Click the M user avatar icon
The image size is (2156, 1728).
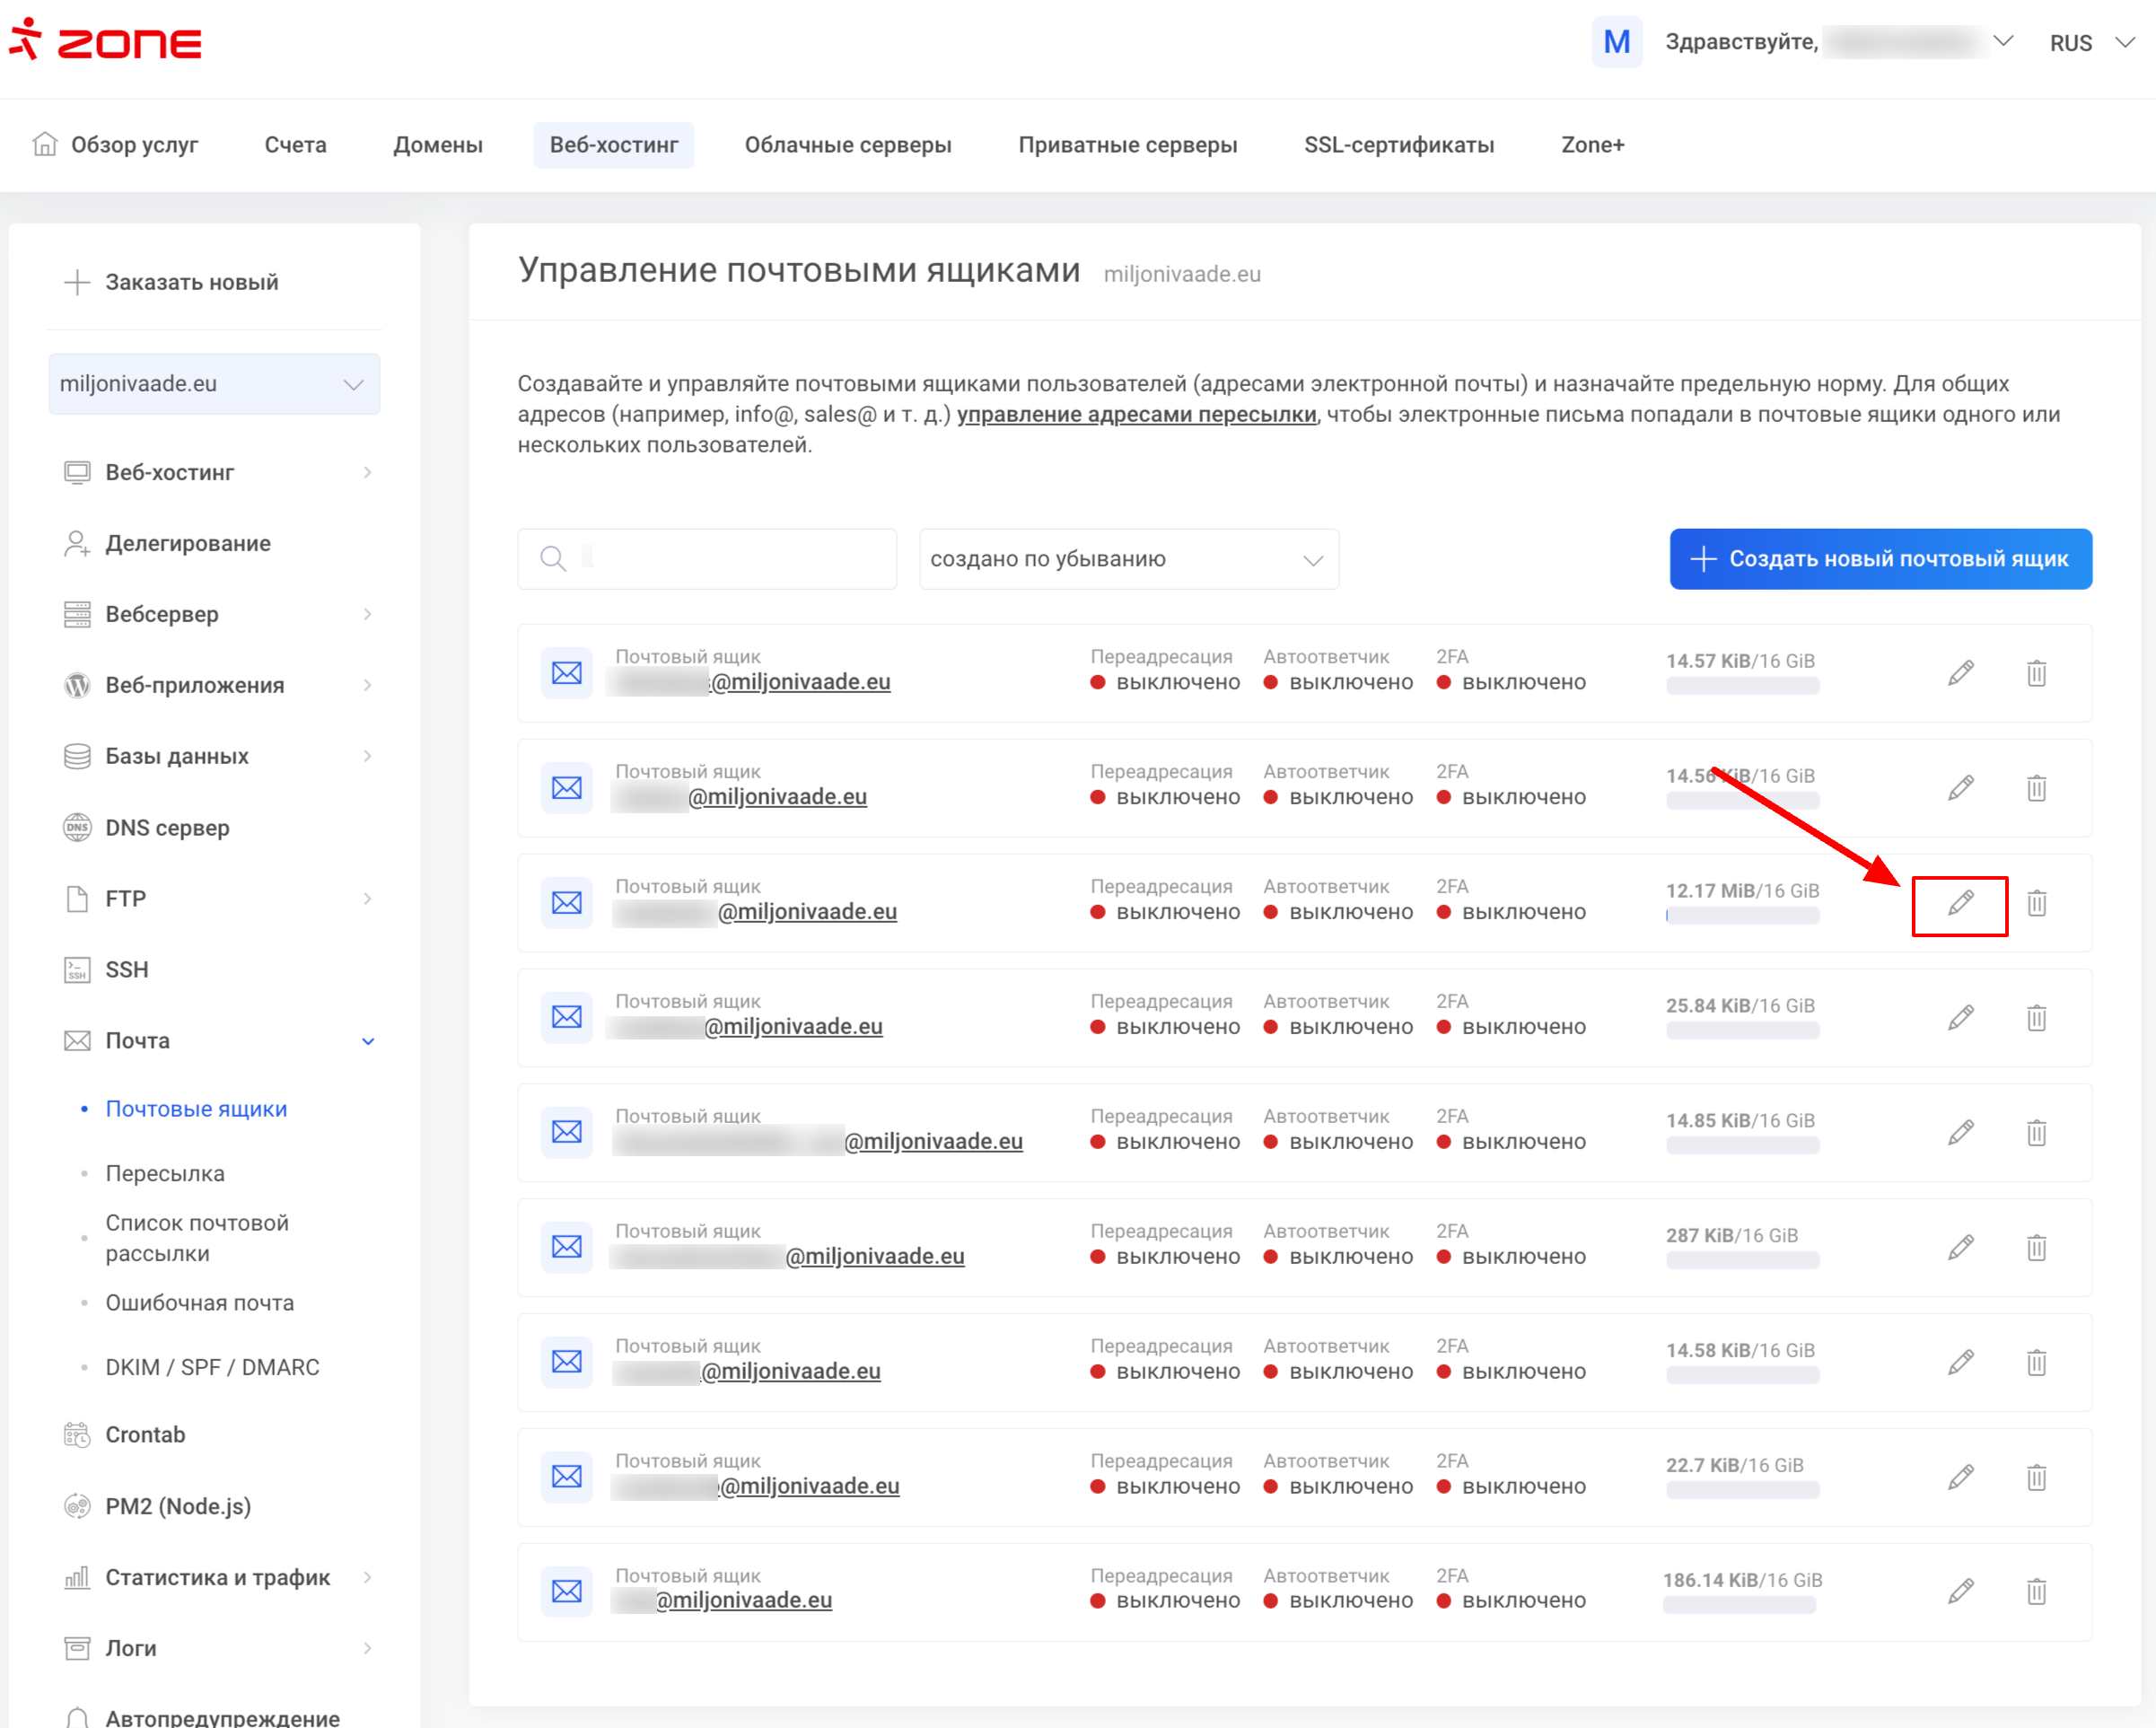click(x=1616, y=42)
